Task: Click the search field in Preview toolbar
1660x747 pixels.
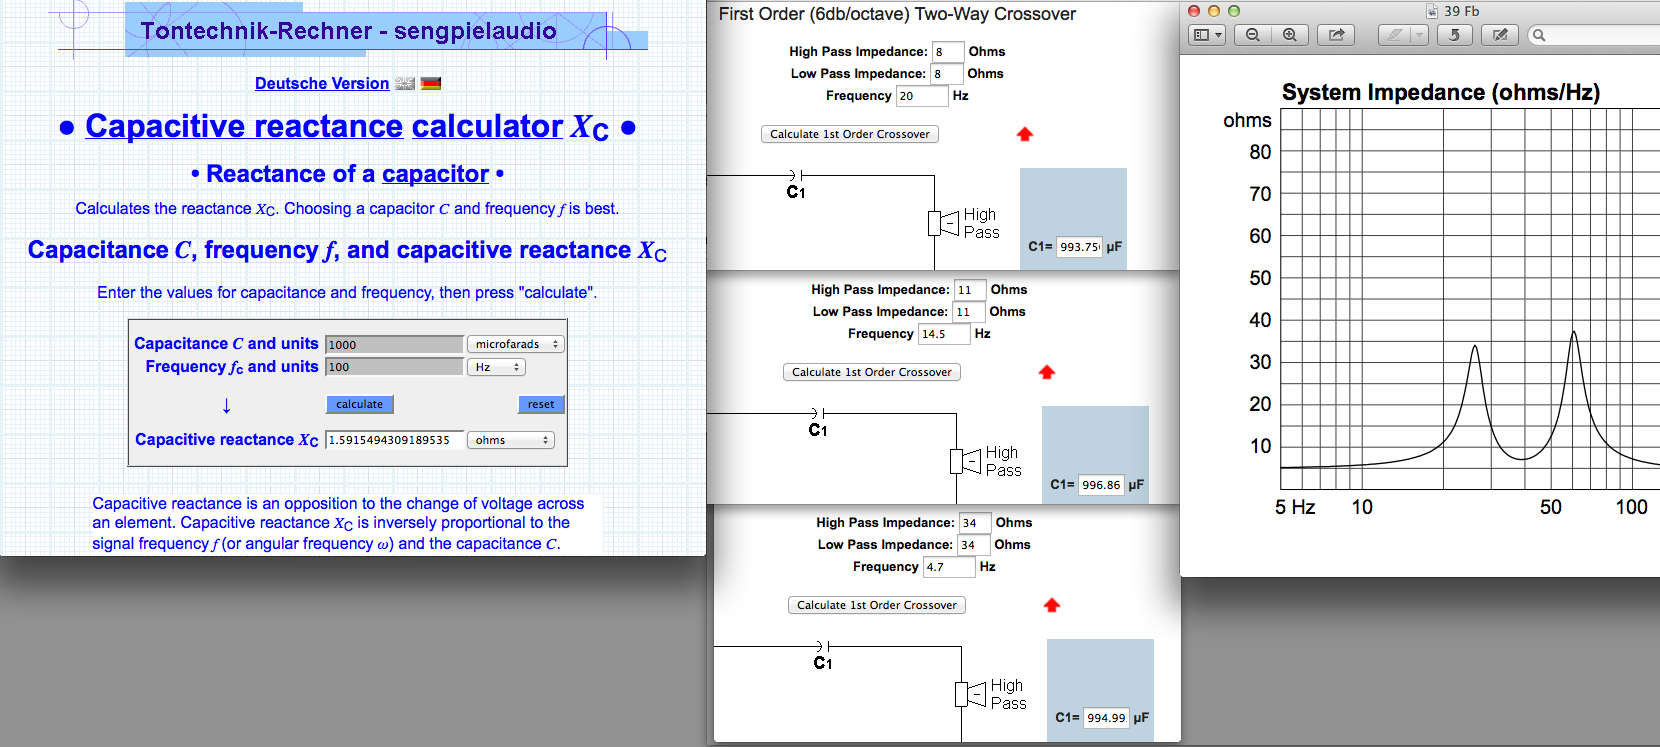Action: click(1594, 35)
